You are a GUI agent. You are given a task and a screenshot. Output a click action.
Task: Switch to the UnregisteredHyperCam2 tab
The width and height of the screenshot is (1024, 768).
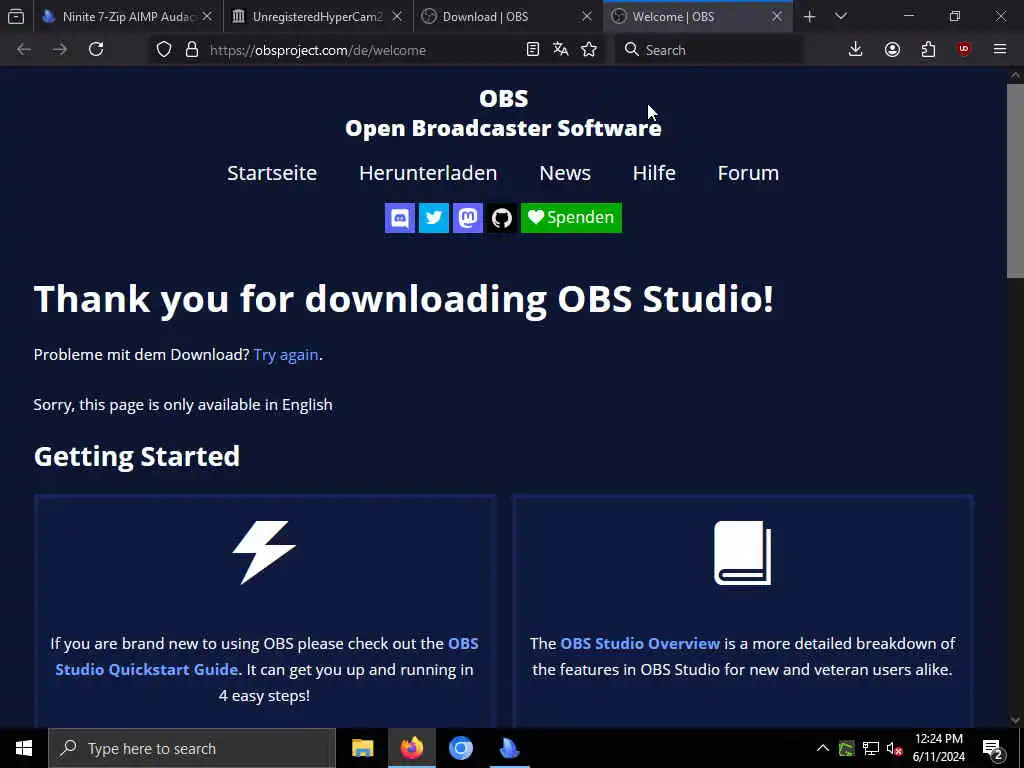[x=318, y=16]
